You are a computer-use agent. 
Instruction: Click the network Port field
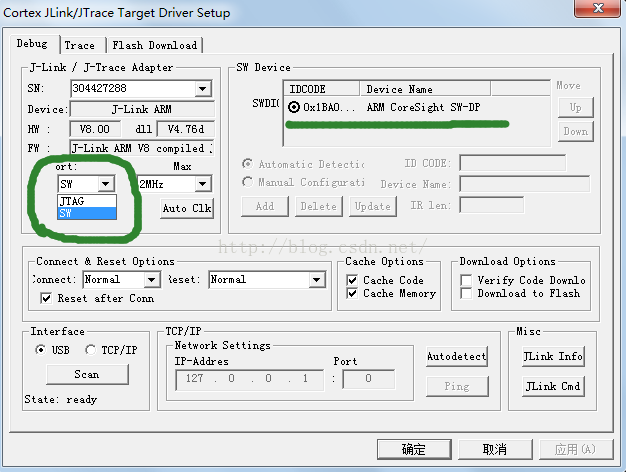click(x=368, y=379)
